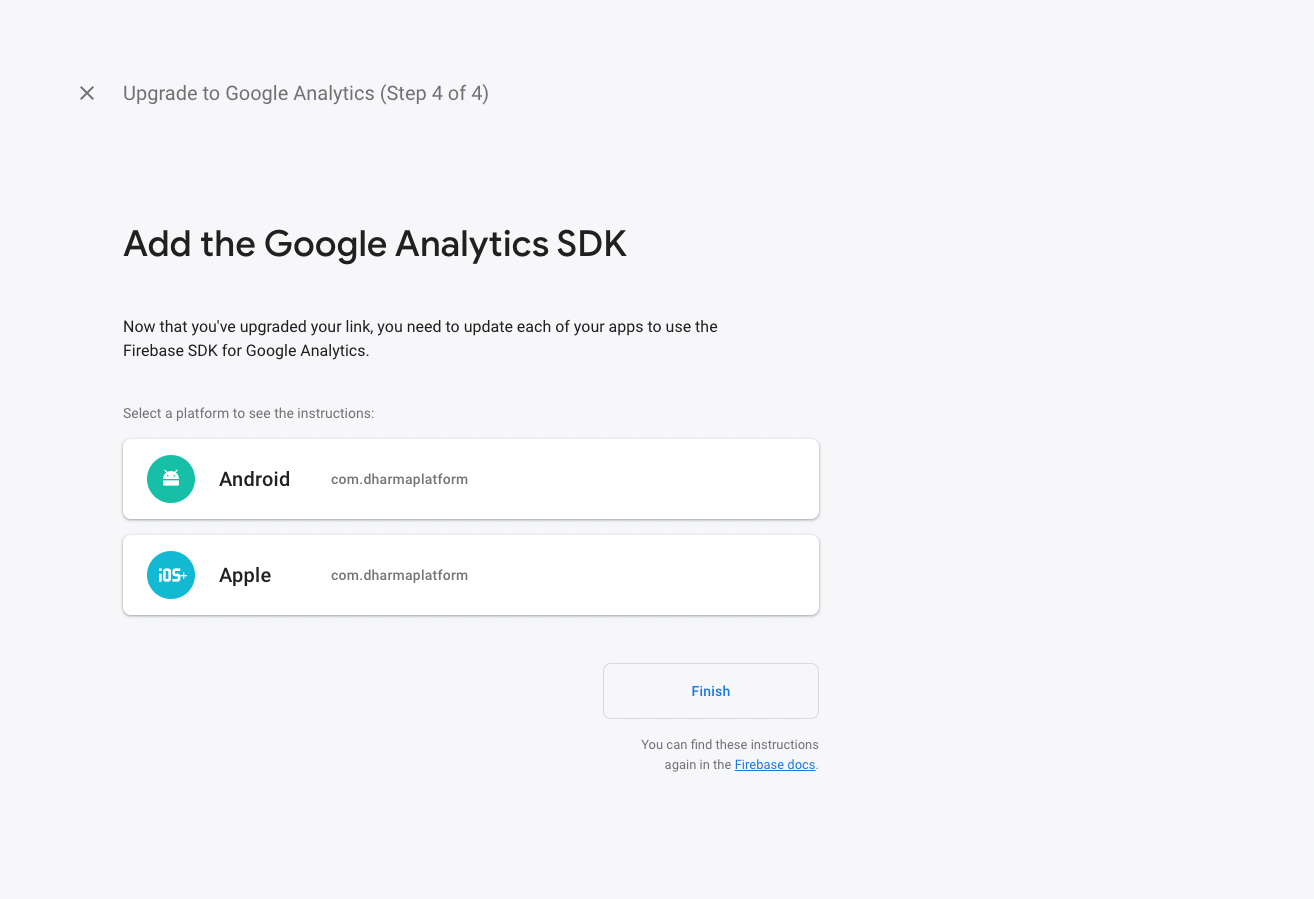Click the green Android robot icon
Viewport: 1314px width, 899px height.
coord(171,479)
